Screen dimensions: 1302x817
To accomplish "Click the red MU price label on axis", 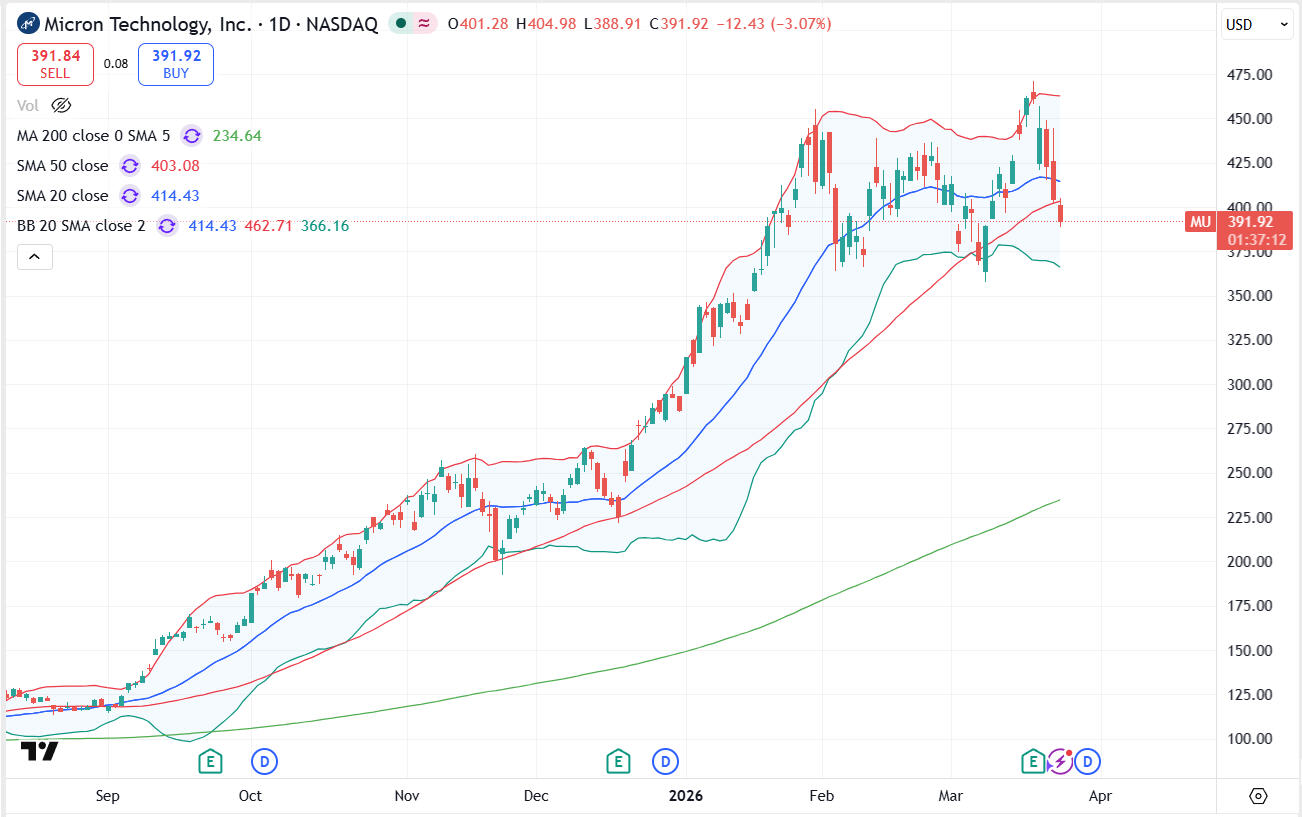I will tap(1201, 222).
